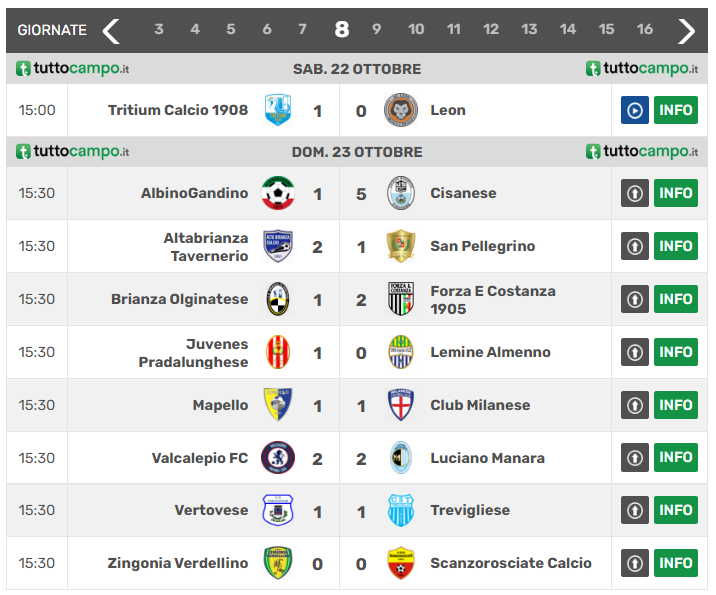Open INFO for Valcalepio FC vs Luciano Manara
716x595 pixels.
[x=676, y=458]
